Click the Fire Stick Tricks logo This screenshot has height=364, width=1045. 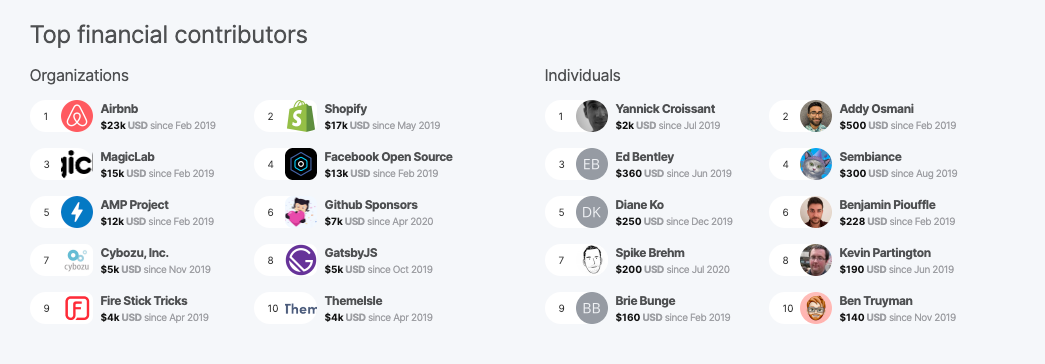click(77, 308)
